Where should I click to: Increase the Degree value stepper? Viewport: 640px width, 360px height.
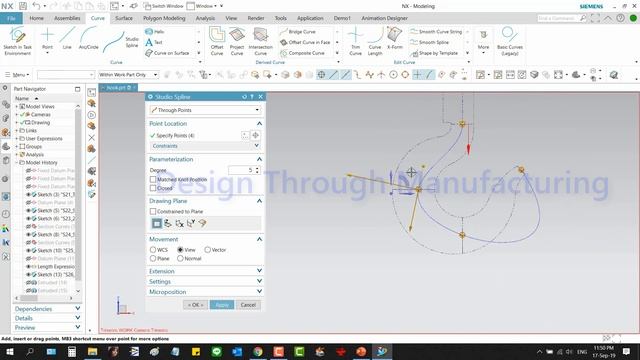click(x=257, y=168)
